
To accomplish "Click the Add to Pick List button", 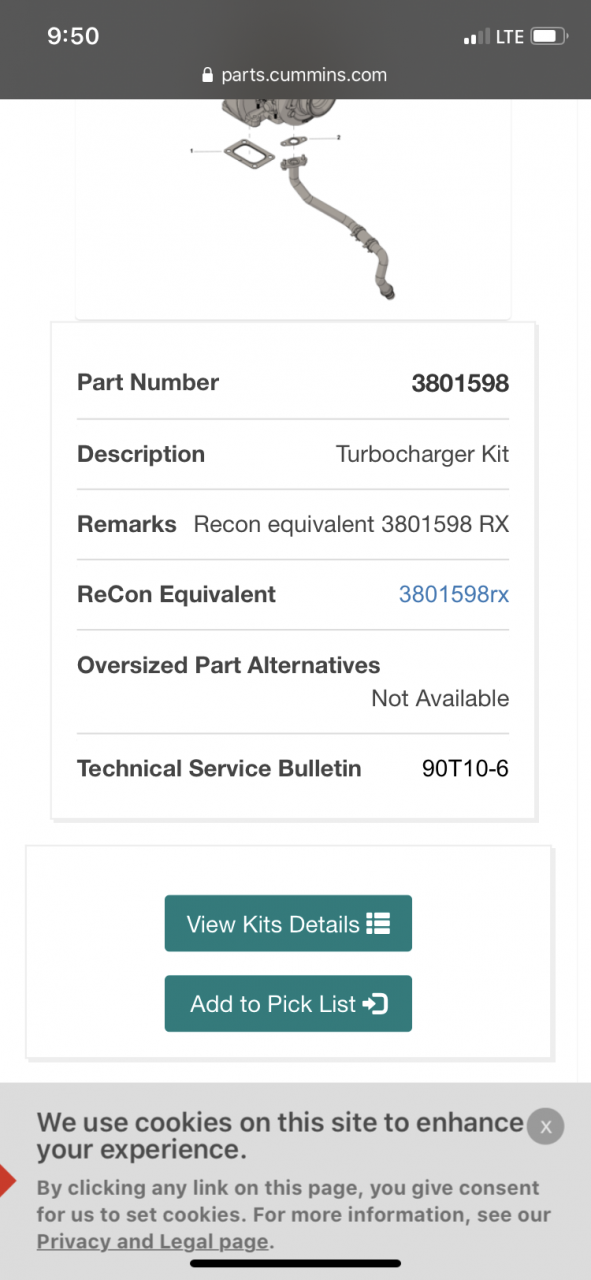I will pos(288,1003).
